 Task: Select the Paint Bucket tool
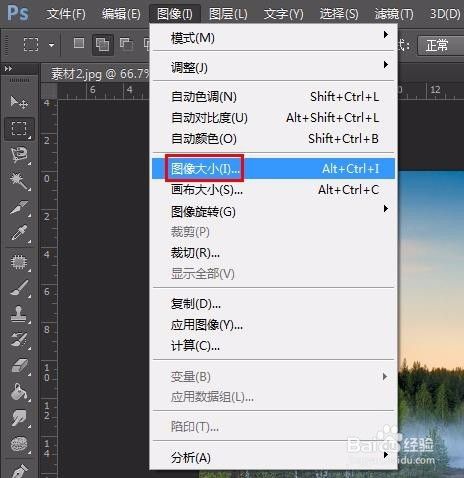click(x=19, y=392)
